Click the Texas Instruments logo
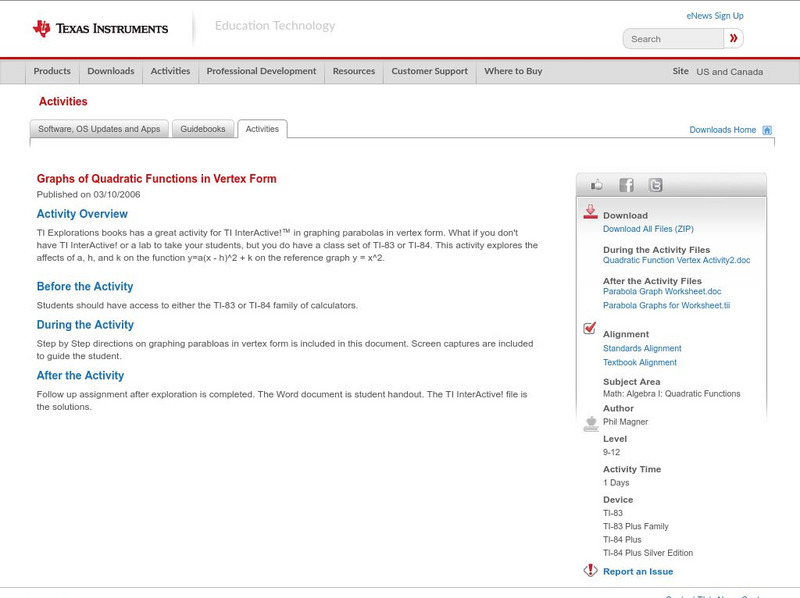The width and height of the screenshot is (800, 598). tap(100, 29)
